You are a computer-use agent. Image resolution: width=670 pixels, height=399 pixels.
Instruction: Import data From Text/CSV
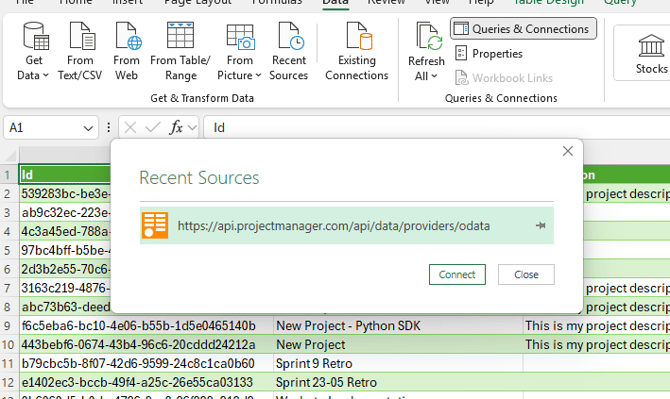tap(80, 51)
